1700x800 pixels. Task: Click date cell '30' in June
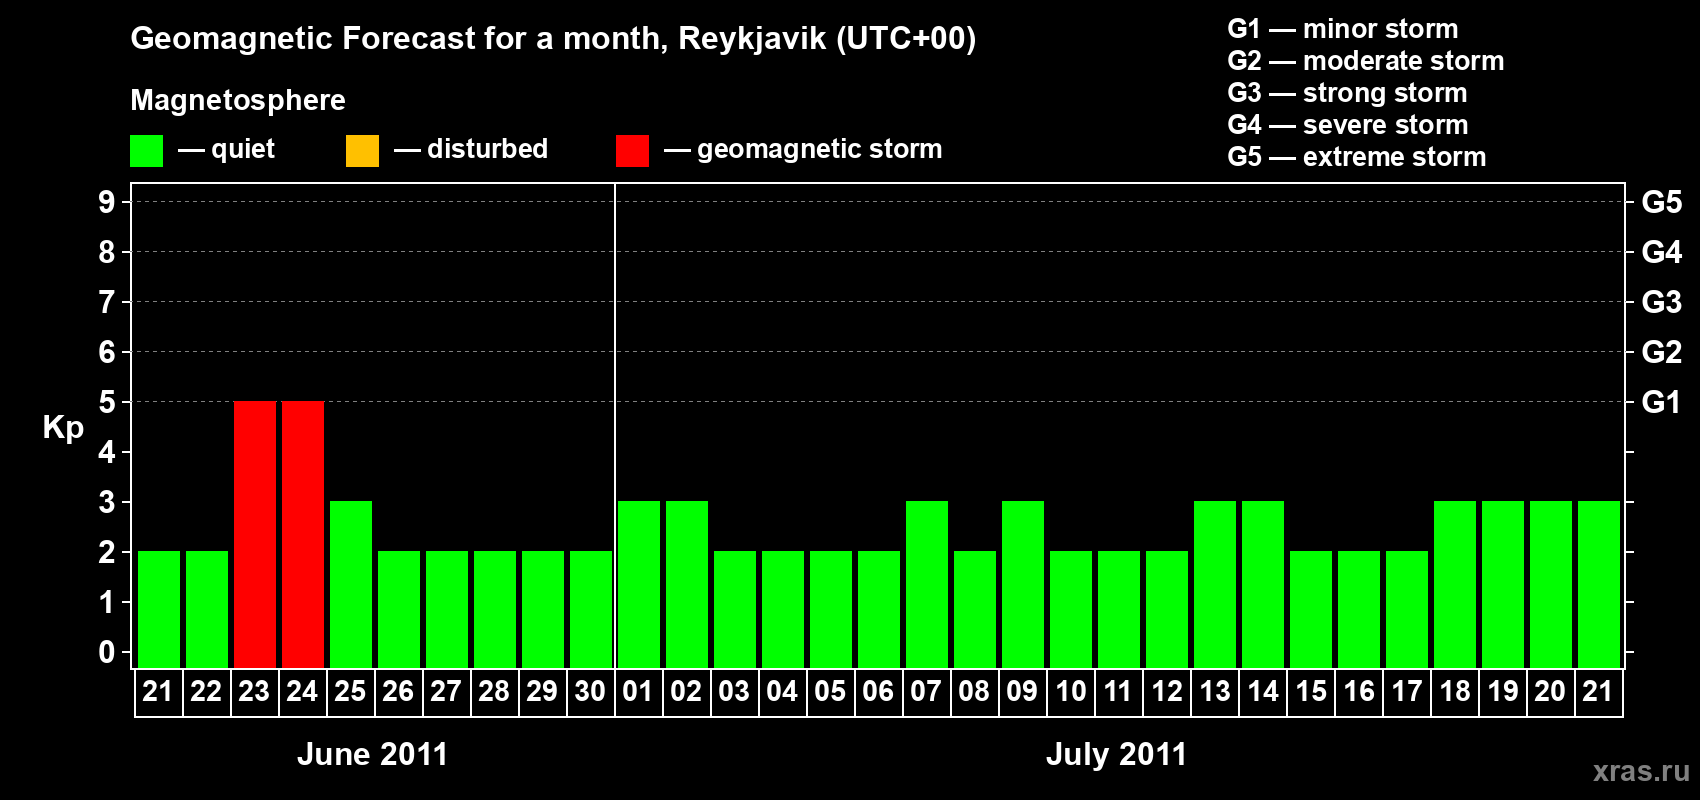point(590,692)
